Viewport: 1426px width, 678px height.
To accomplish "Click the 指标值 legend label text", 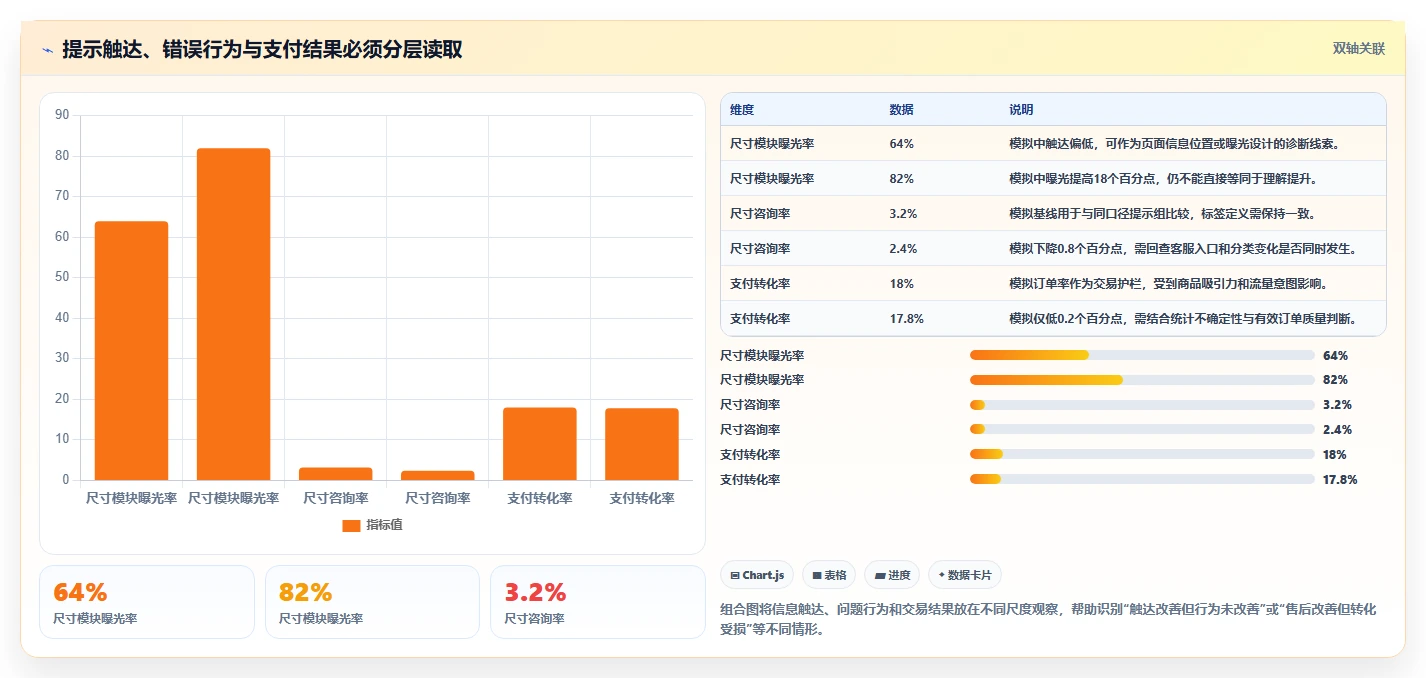I will 384,525.
